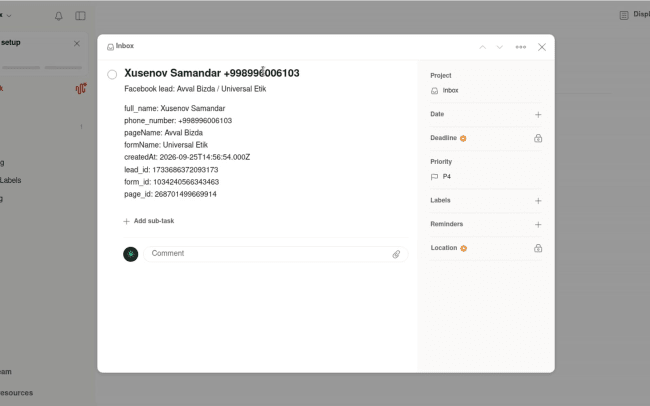Open notifications bell in the sidebar

pos(58,16)
